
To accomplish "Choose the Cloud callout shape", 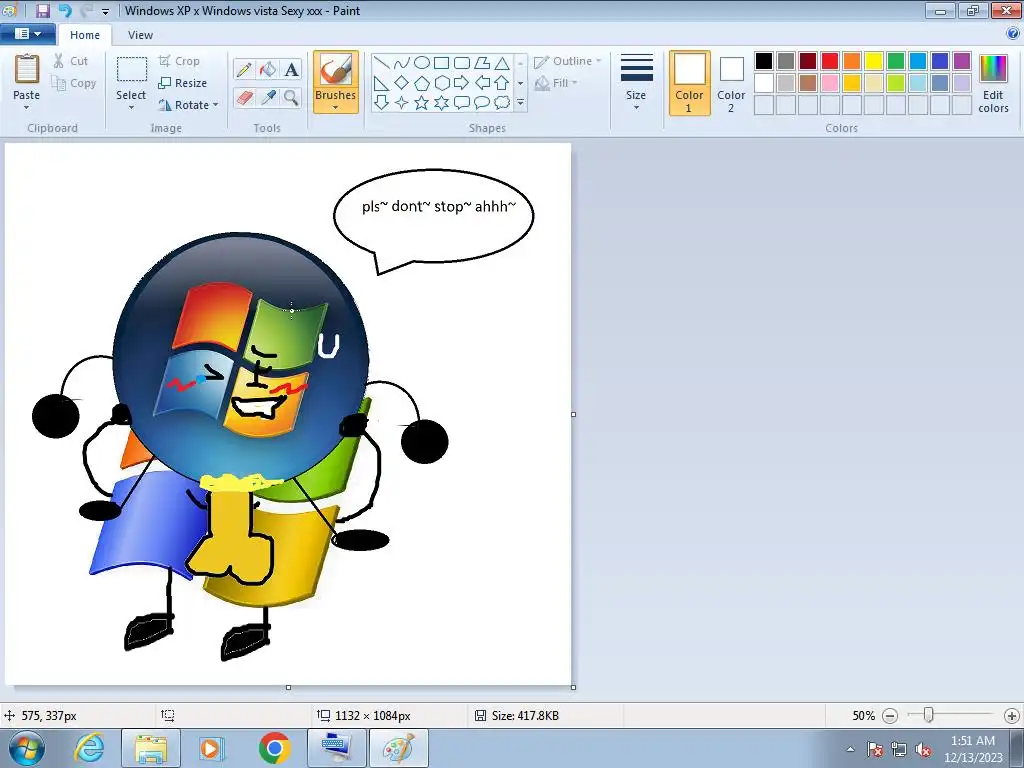I will 502,103.
